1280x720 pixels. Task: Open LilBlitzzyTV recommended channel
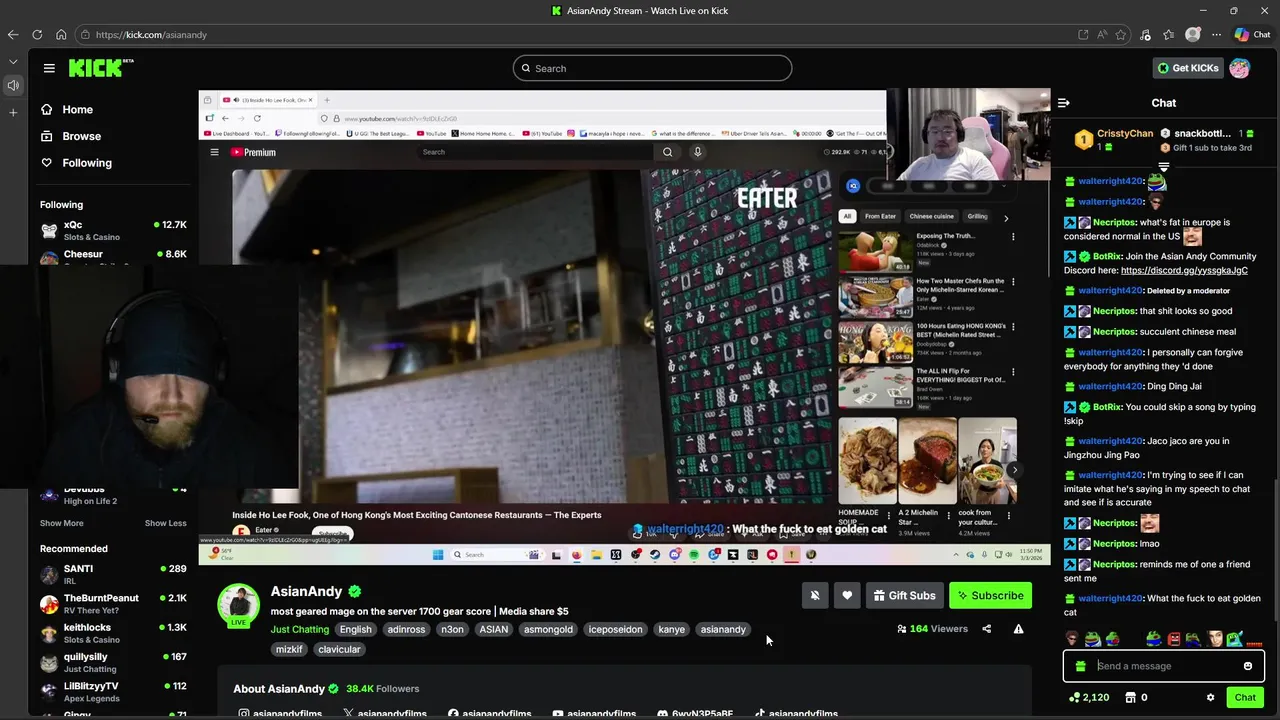pos(113,692)
